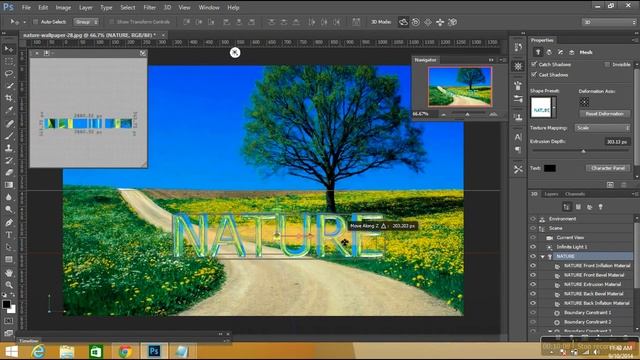Image resolution: width=640 pixels, height=360 pixels.
Task: Open Internet Explorer from the taskbar
Action: coord(38,351)
